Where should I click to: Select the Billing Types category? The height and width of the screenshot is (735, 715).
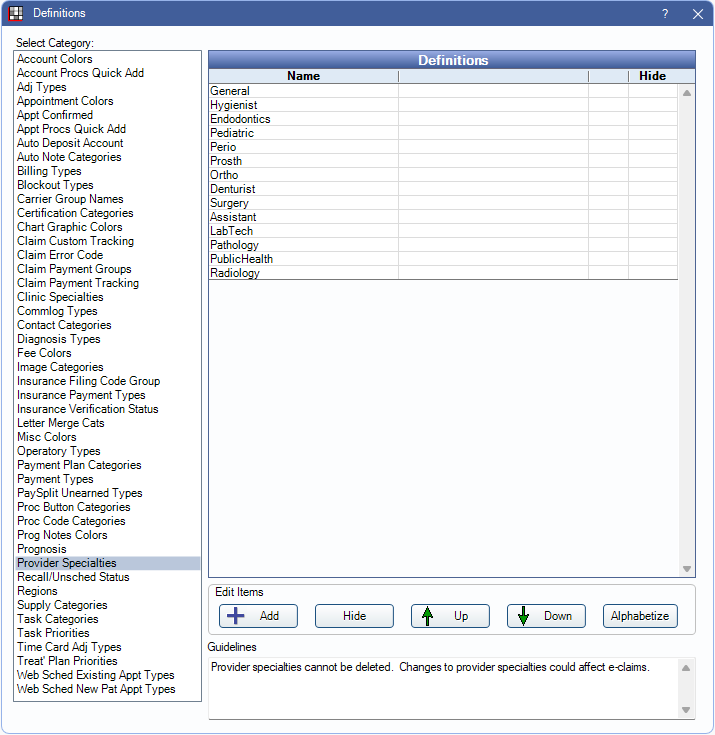coord(49,171)
